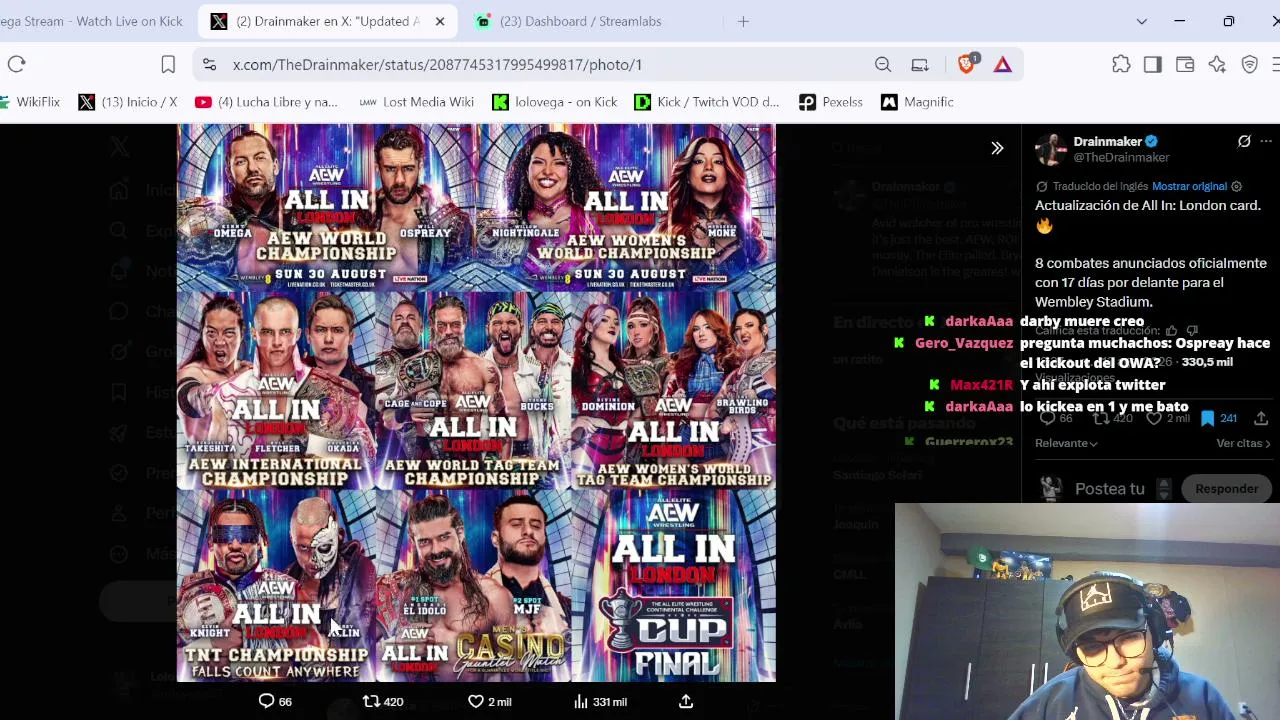
Task: Open the WikiFlix bookmark
Action: point(30,102)
